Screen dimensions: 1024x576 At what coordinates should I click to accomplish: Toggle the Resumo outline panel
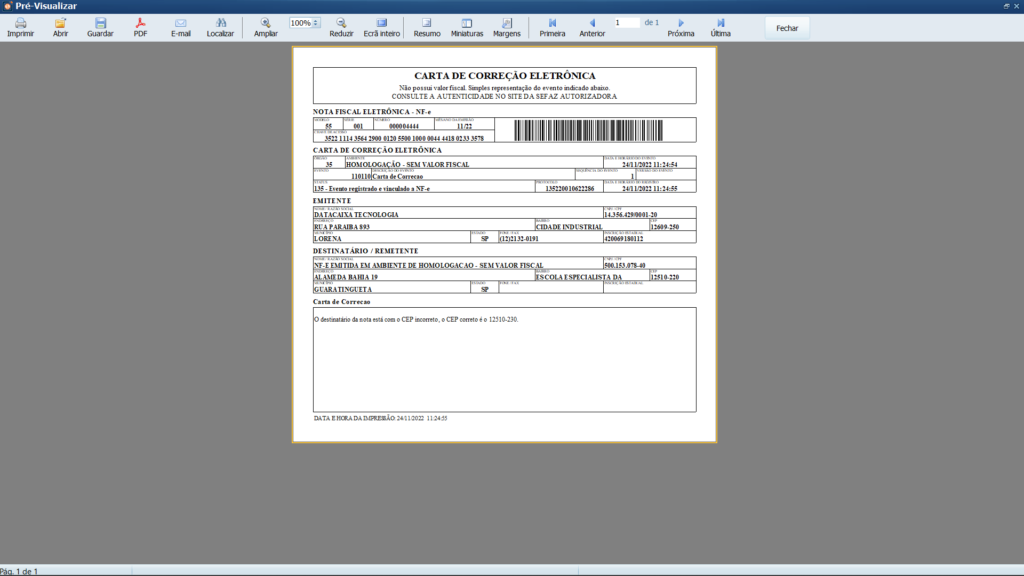427,27
